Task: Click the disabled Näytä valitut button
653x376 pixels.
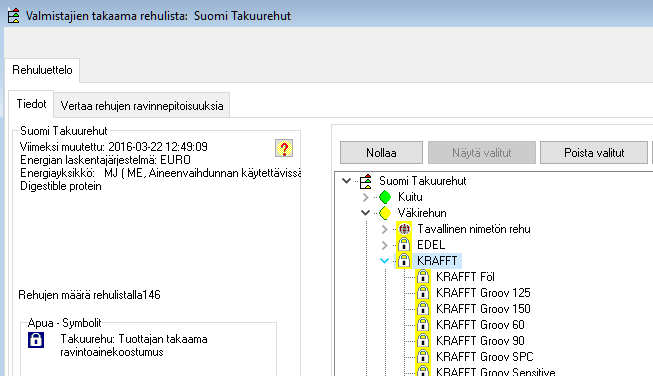Action: pos(481,153)
